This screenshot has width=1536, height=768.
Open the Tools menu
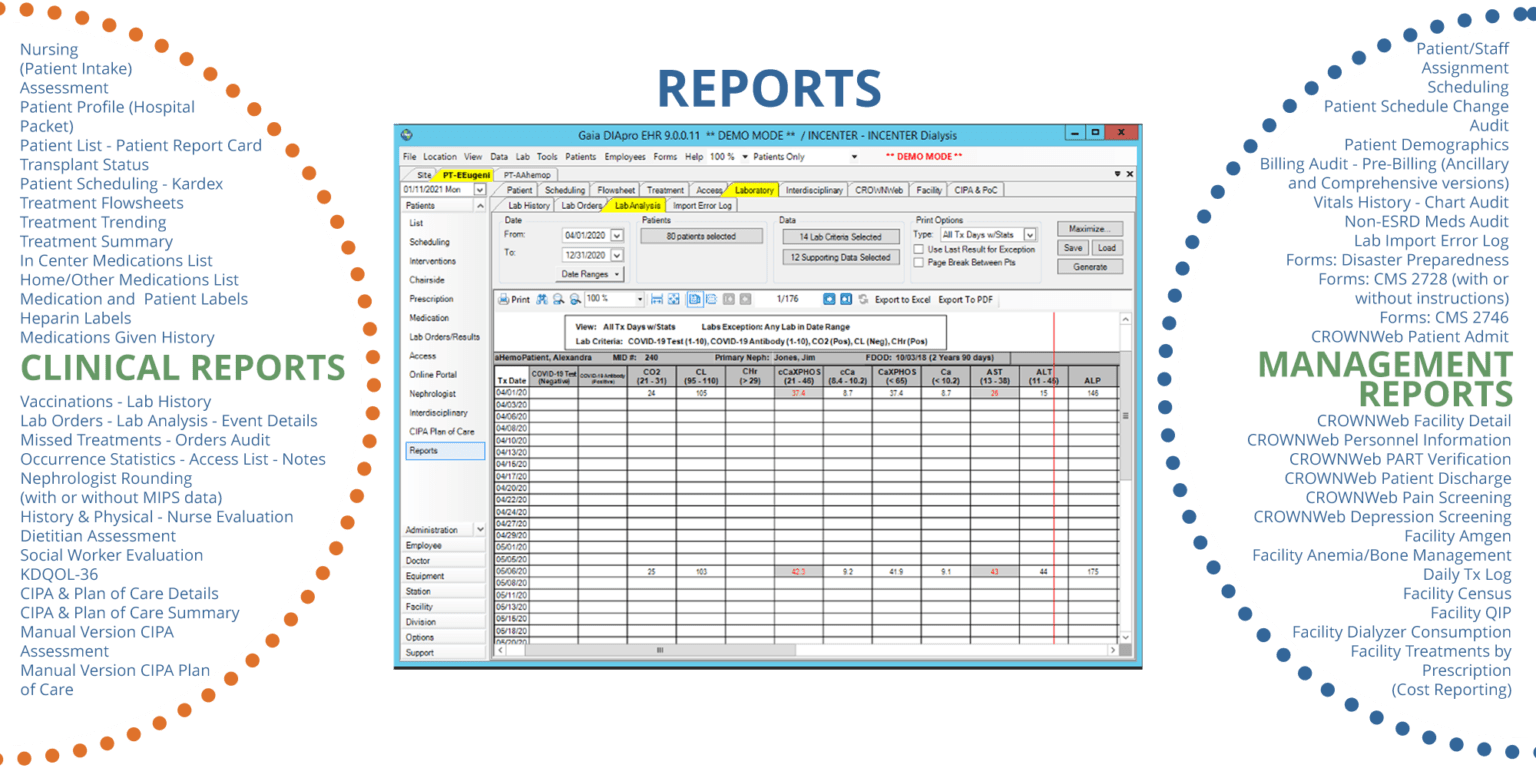click(x=546, y=156)
